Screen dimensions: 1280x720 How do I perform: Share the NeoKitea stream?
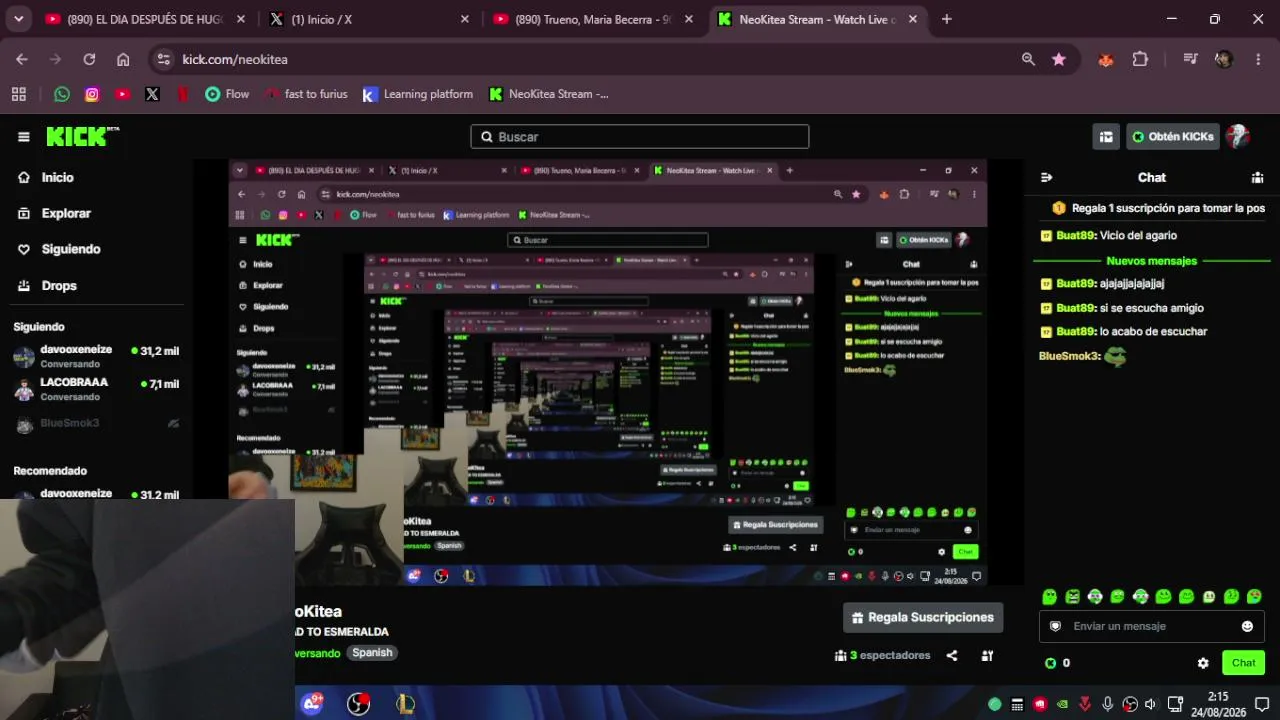pos(952,656)
